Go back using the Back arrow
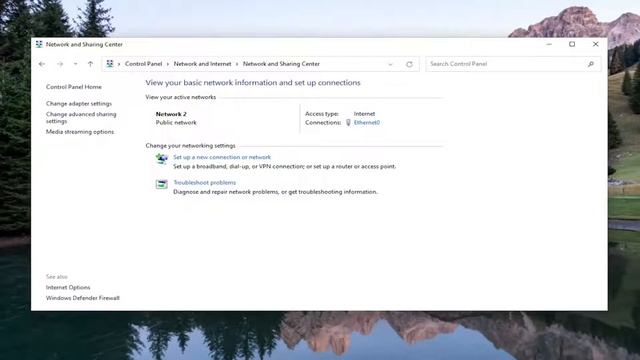Viewport: 640px width, 360px height. coord(42,64)
